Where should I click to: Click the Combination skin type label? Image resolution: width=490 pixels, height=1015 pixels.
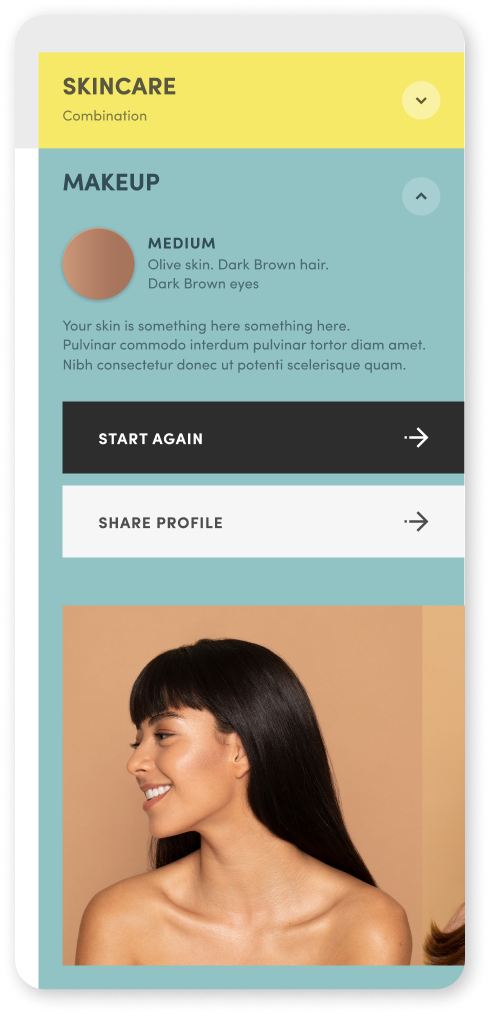[x=105, y=116]
